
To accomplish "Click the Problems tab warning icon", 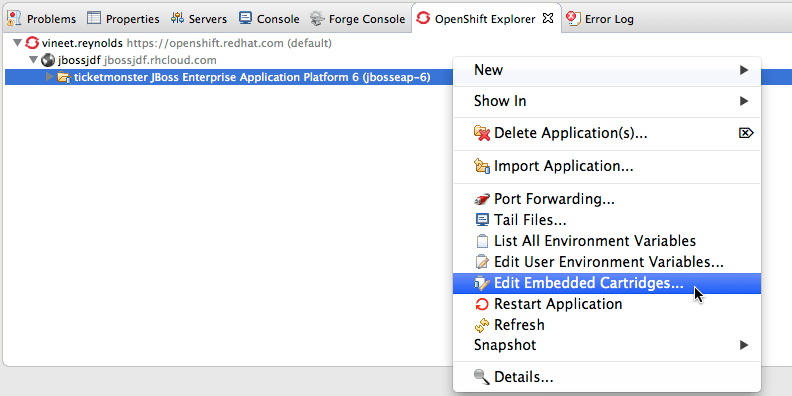I will (14, 18).
